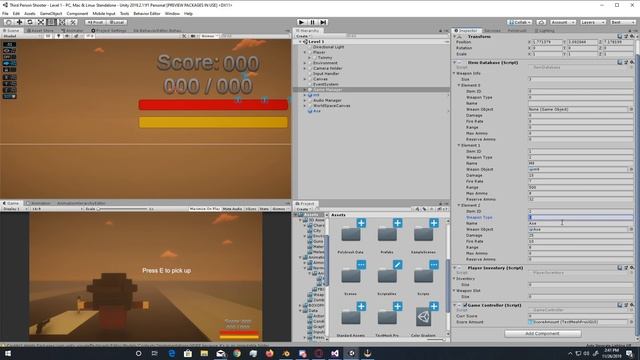Screen dimensions: 640x360
Task: Open the Scenes folder icon
Action: 351,276
